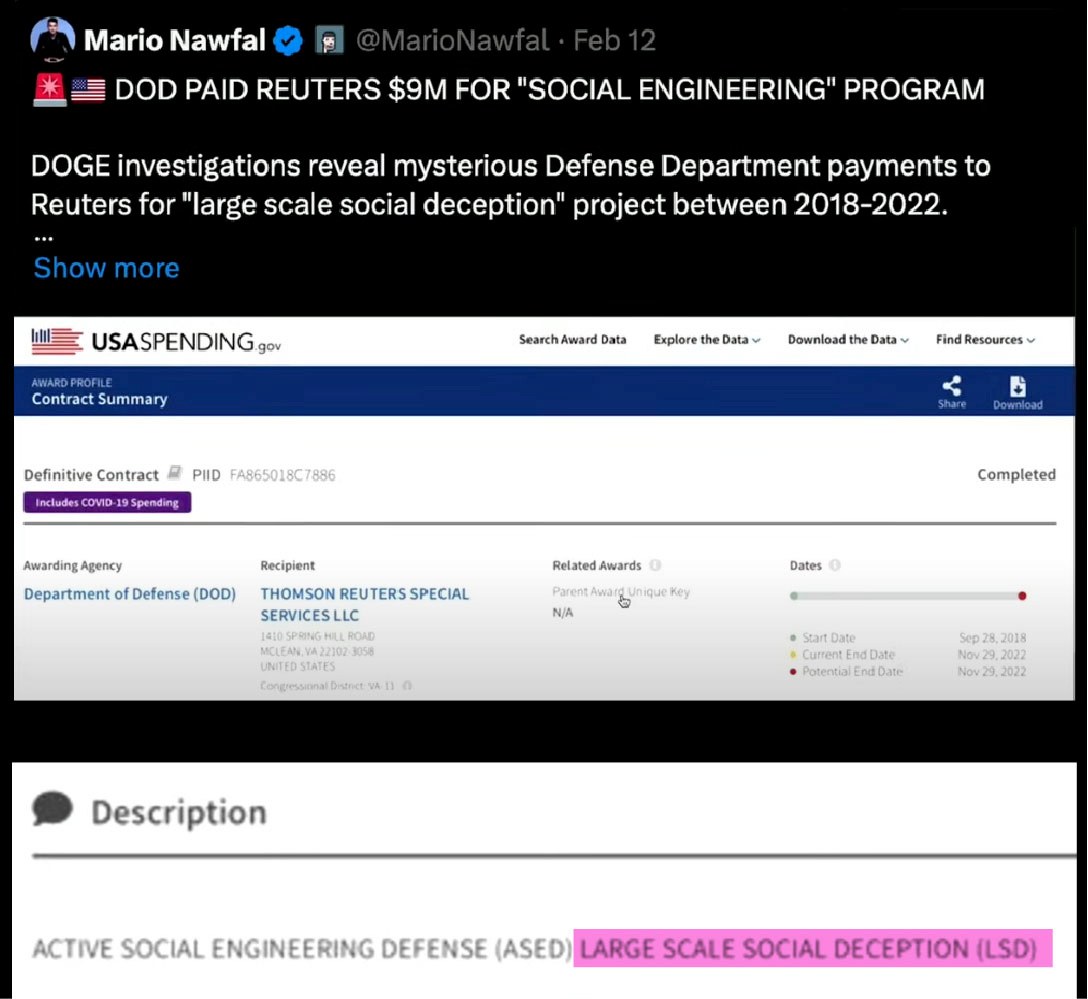
Task: Click the Mario Nawfal display name
Action: [x=174, y=40]
